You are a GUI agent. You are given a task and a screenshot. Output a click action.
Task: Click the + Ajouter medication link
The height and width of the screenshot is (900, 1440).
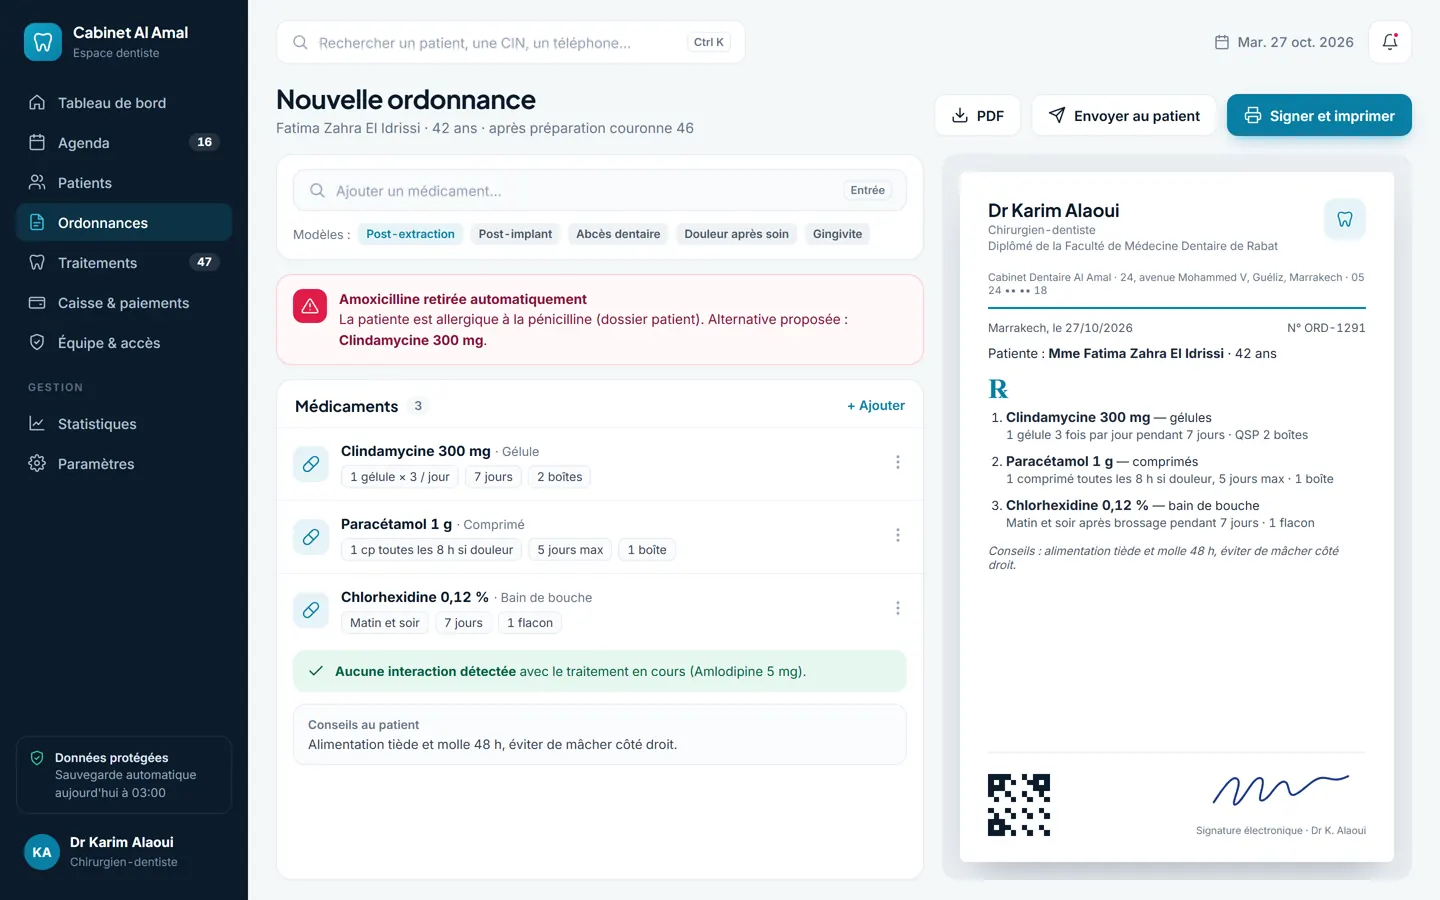(x=876, y=406)
